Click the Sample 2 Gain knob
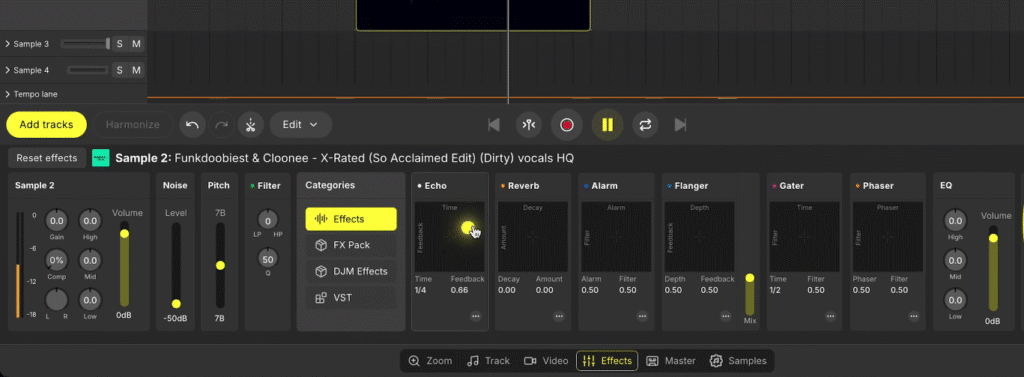This screenshot has width=1024, height=377. pos(57,221)
